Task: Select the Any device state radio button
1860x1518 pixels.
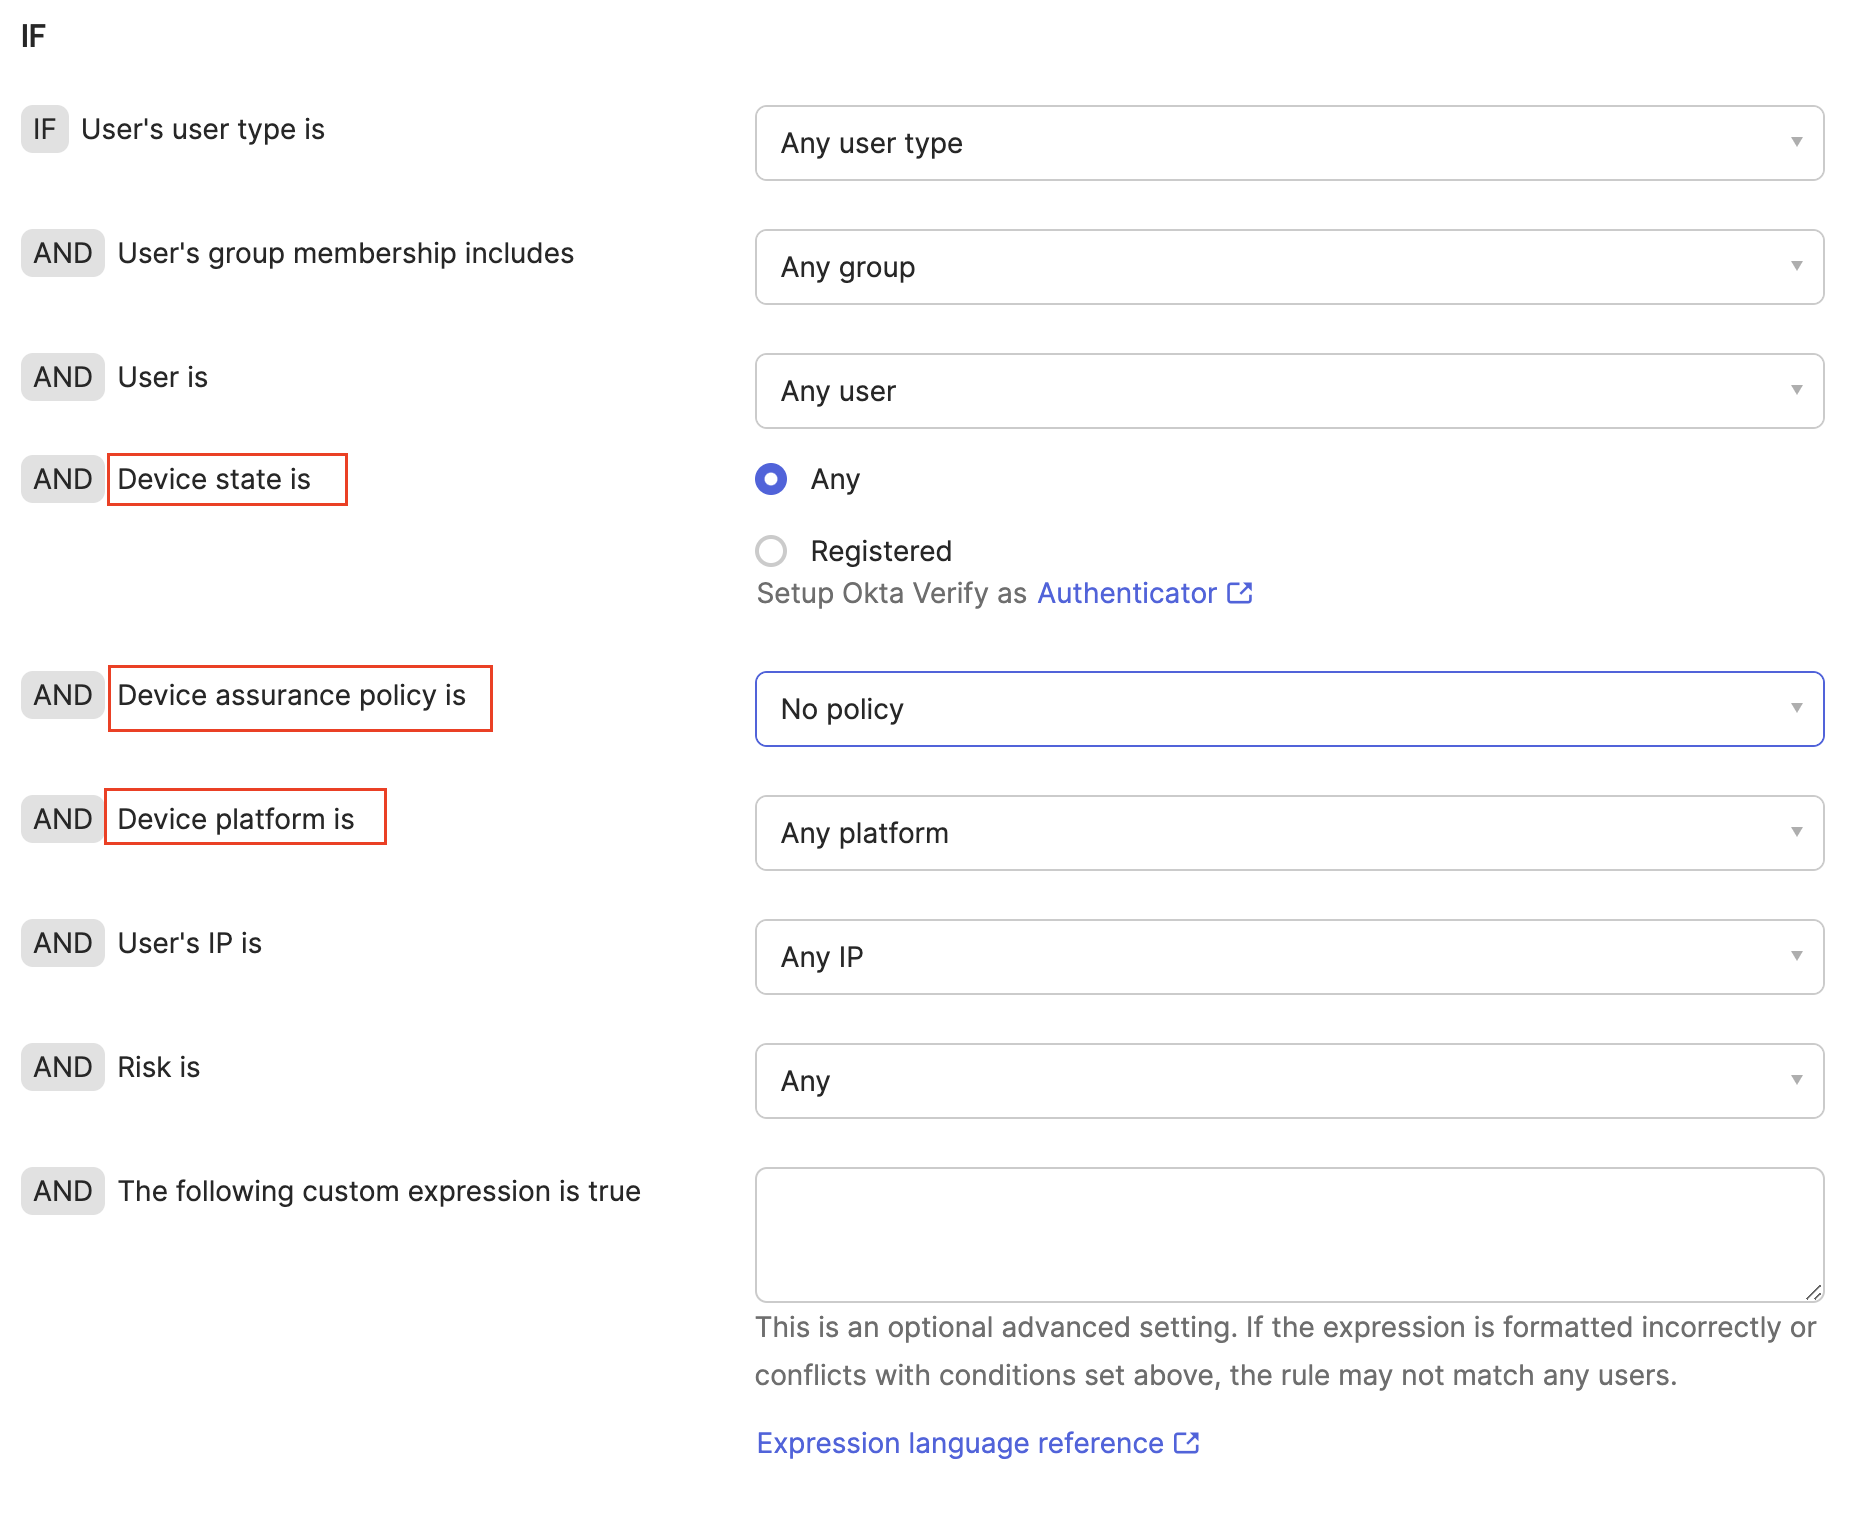Action: [x=770, y=479]
